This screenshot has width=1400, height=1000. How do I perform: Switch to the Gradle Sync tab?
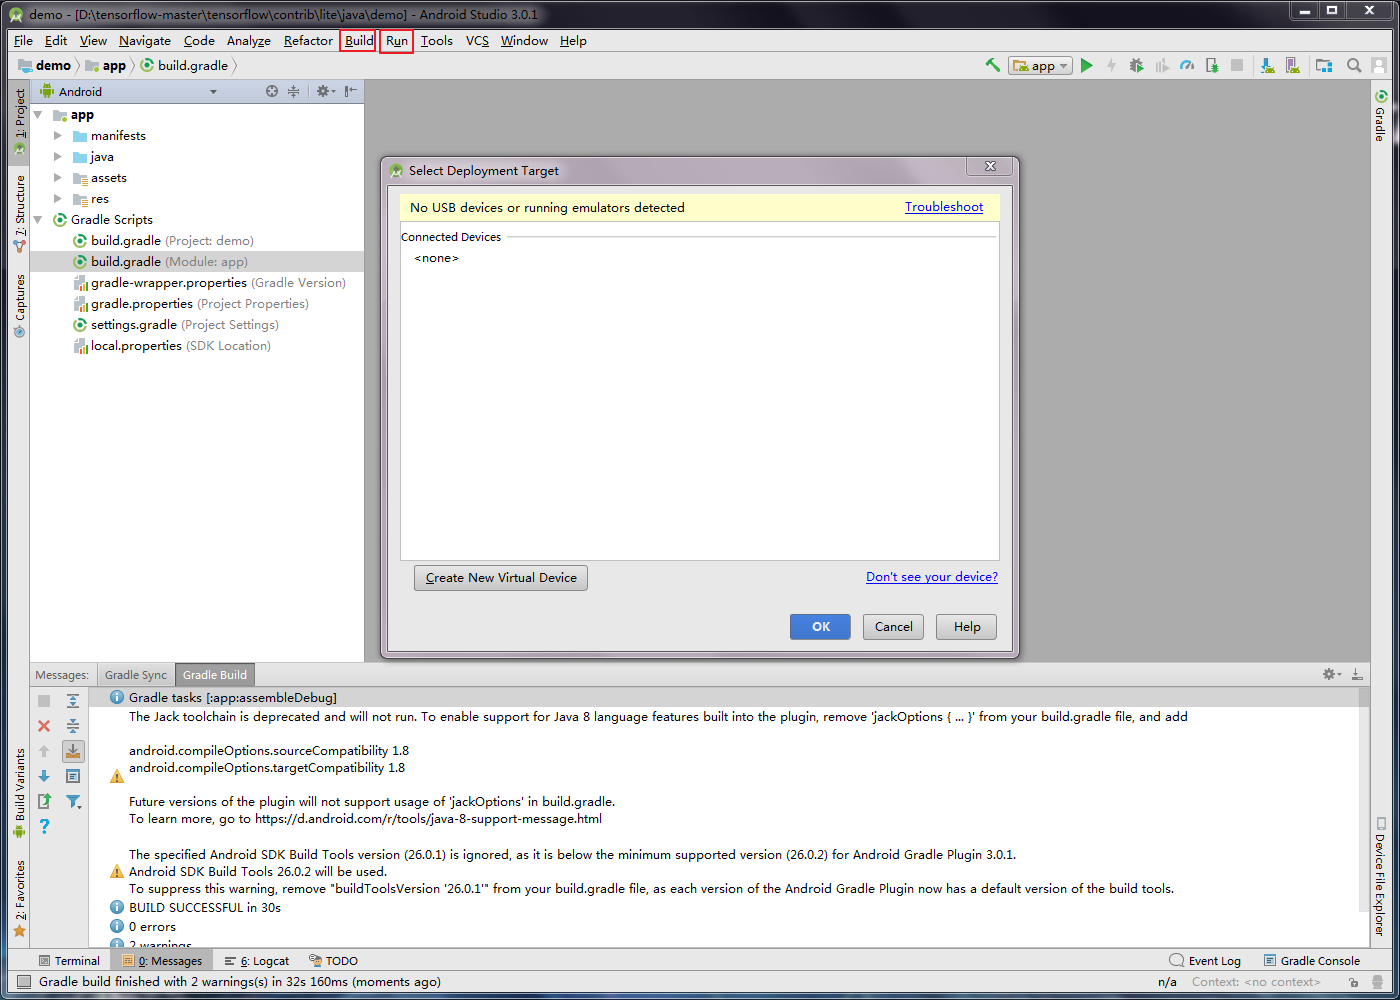click(x=136, y=675)
